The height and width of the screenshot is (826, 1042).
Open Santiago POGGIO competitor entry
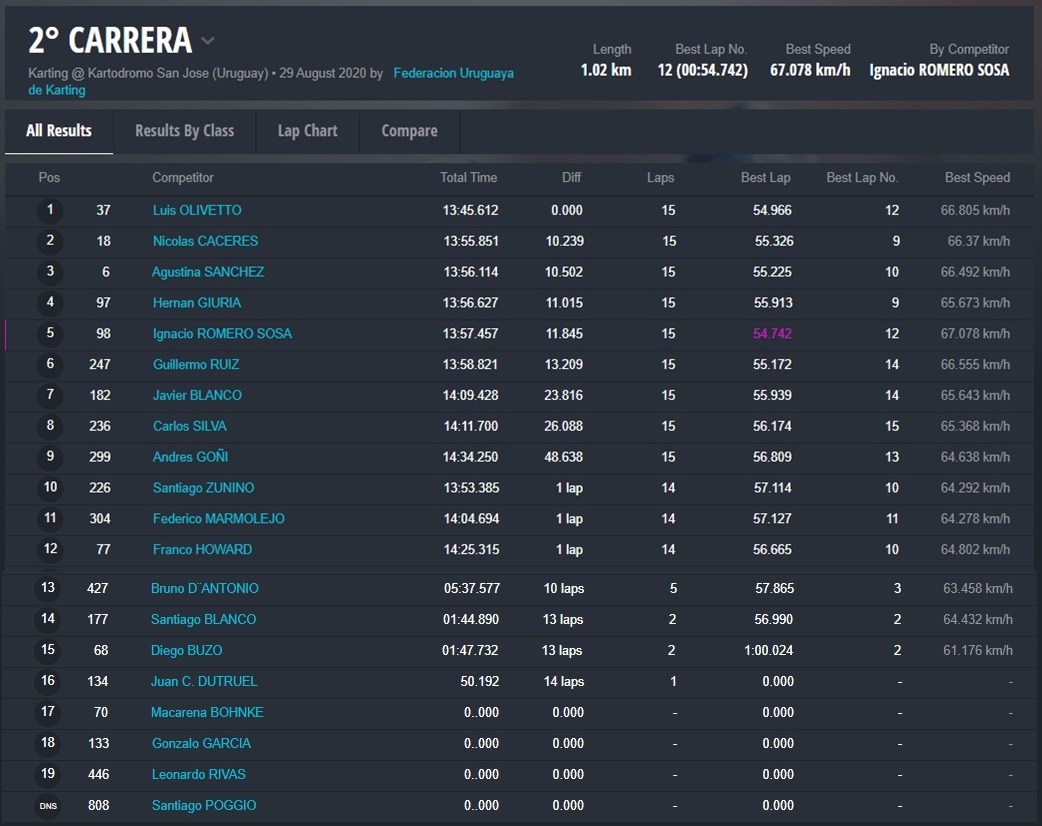point(204,806)
